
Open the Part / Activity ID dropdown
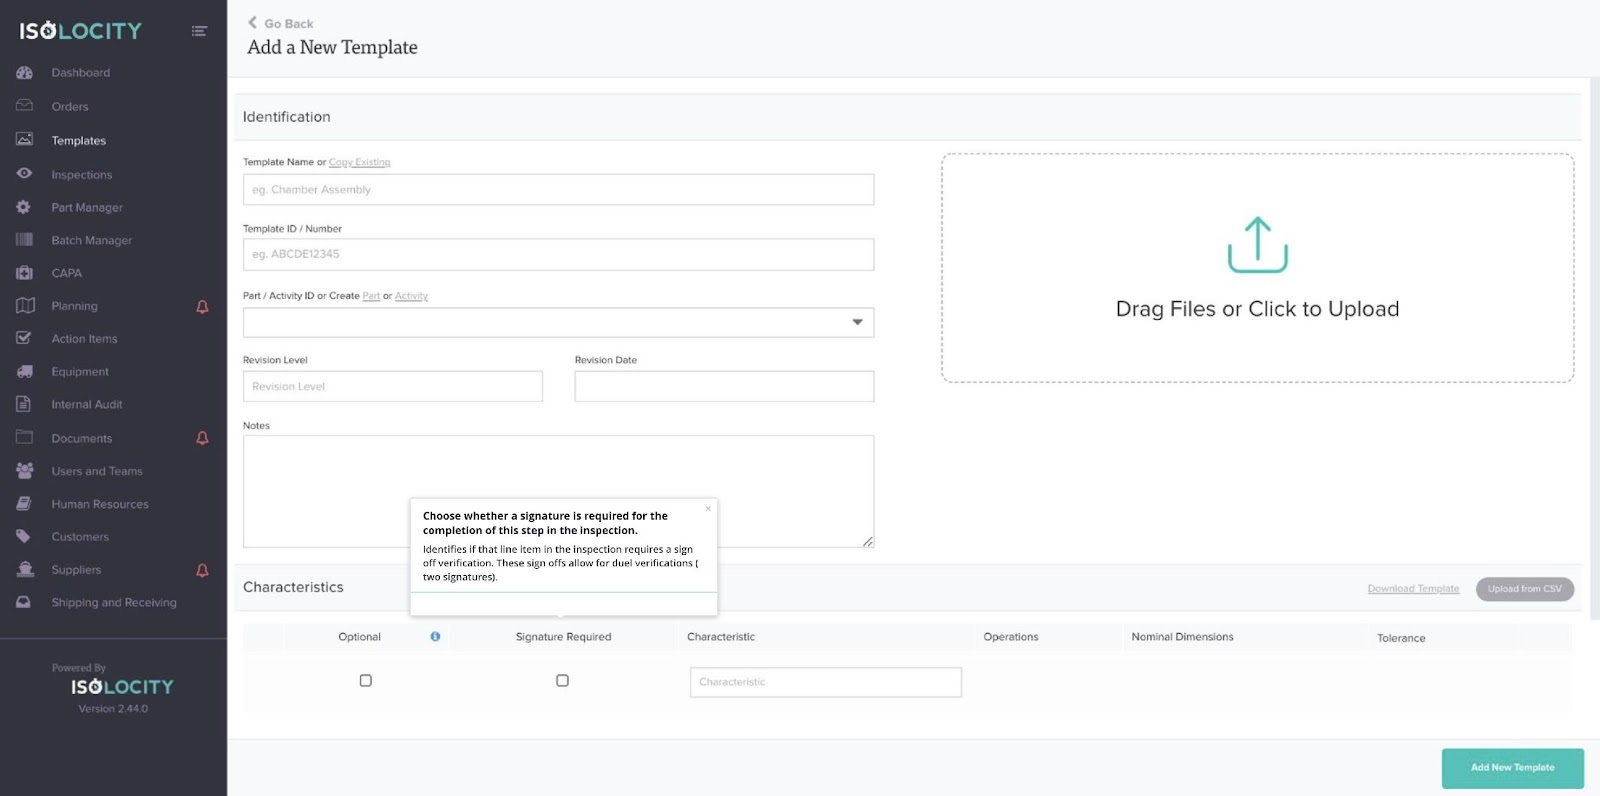(558, 322)
